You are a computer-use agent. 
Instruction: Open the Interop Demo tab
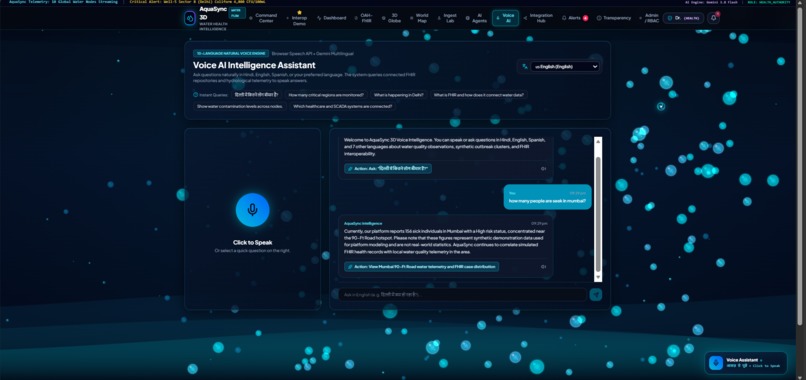[297, 18]
